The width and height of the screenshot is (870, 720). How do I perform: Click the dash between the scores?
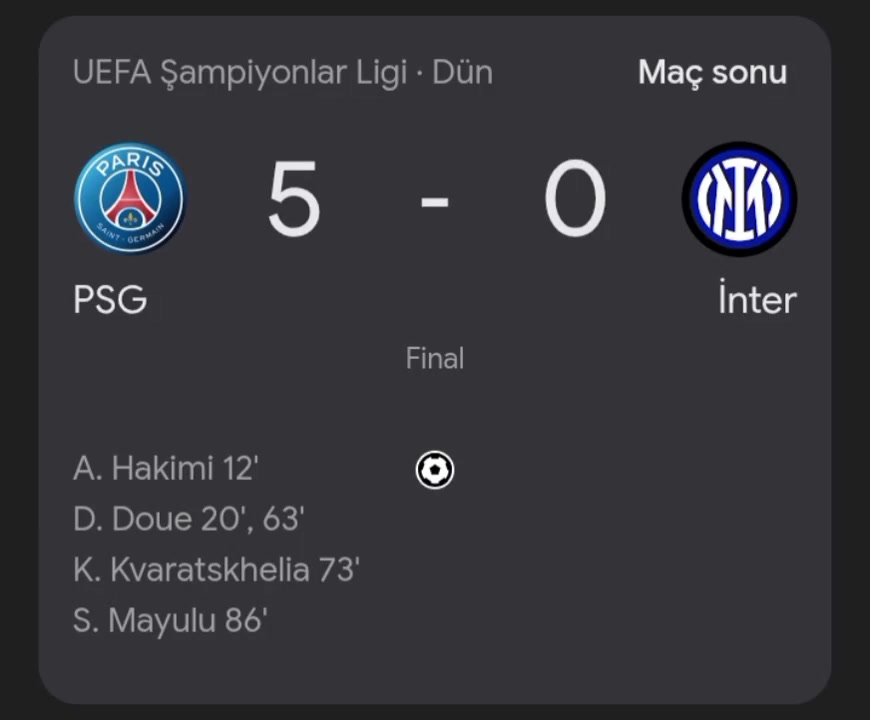(x=434, y=200)
